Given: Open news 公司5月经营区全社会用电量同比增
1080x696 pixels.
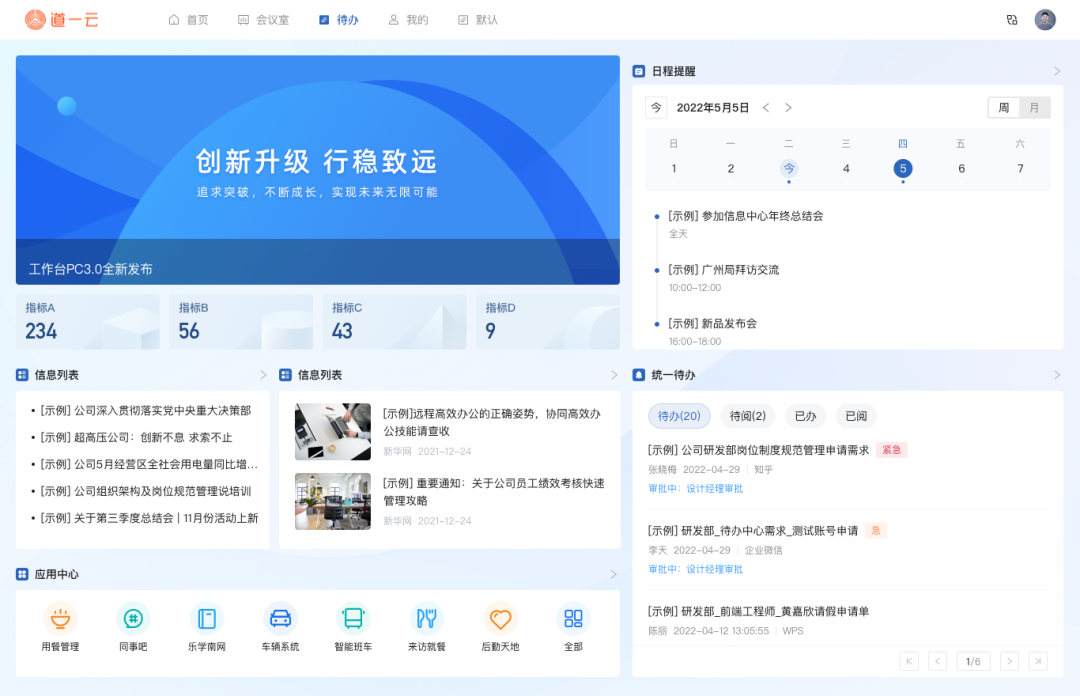Looking at the screenshot, I should (149, 464).
